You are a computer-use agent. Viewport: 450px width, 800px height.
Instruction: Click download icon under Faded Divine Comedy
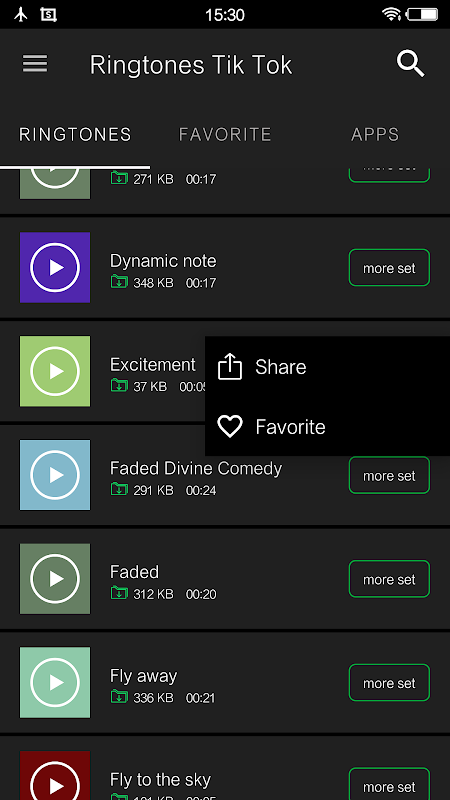[119, 490]
